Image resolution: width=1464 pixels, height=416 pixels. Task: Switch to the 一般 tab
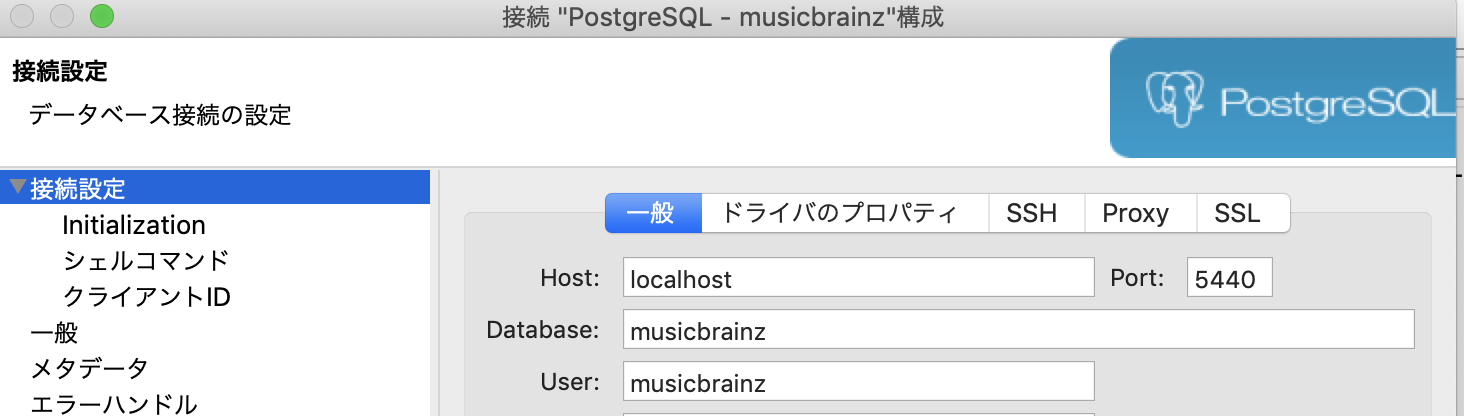653,213
